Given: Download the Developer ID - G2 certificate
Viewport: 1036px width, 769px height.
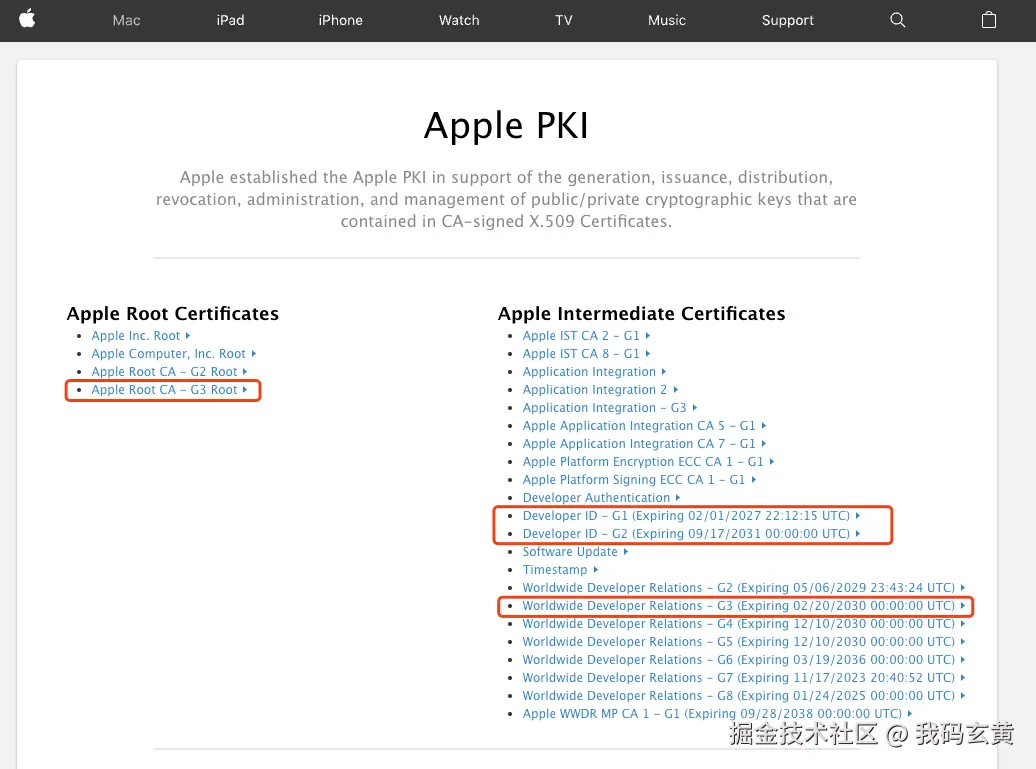Looking at the screenshot, I should pos(692,533).
